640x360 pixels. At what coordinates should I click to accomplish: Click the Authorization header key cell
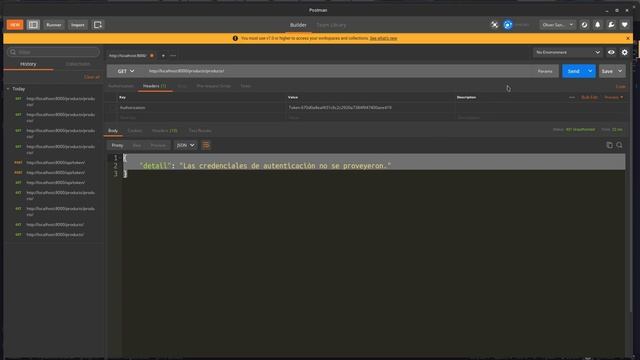pos(202,108)
